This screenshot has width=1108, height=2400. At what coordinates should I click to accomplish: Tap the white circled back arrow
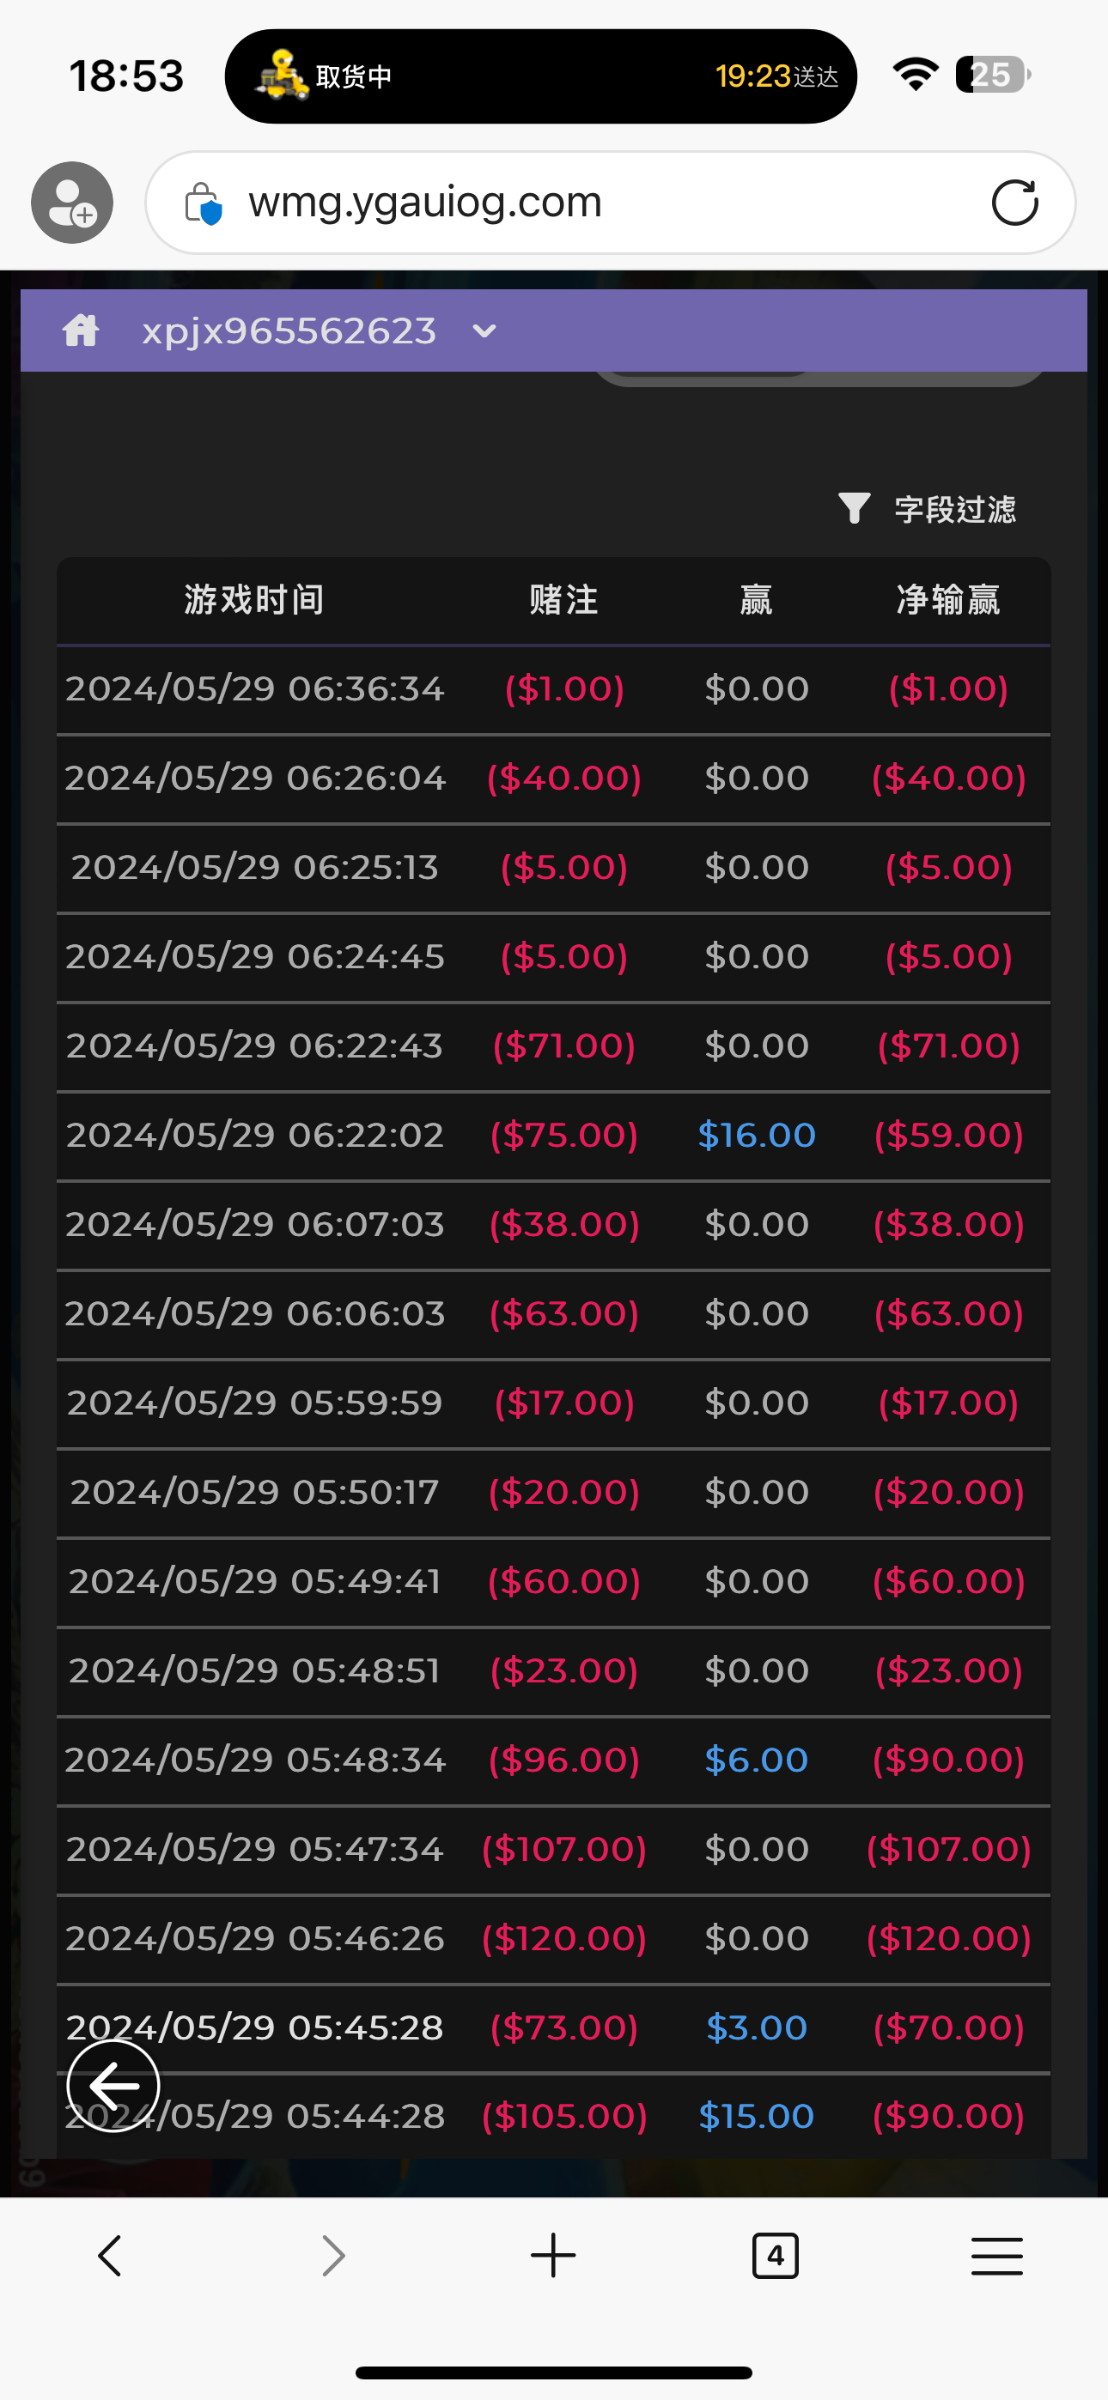113,2085
